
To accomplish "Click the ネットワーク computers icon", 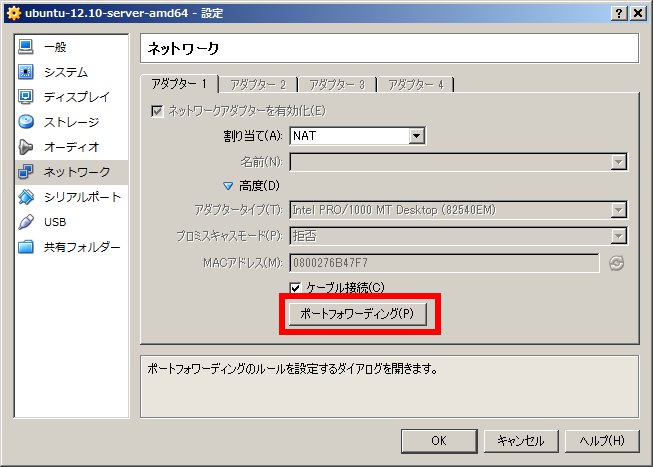I will (26, 172).
